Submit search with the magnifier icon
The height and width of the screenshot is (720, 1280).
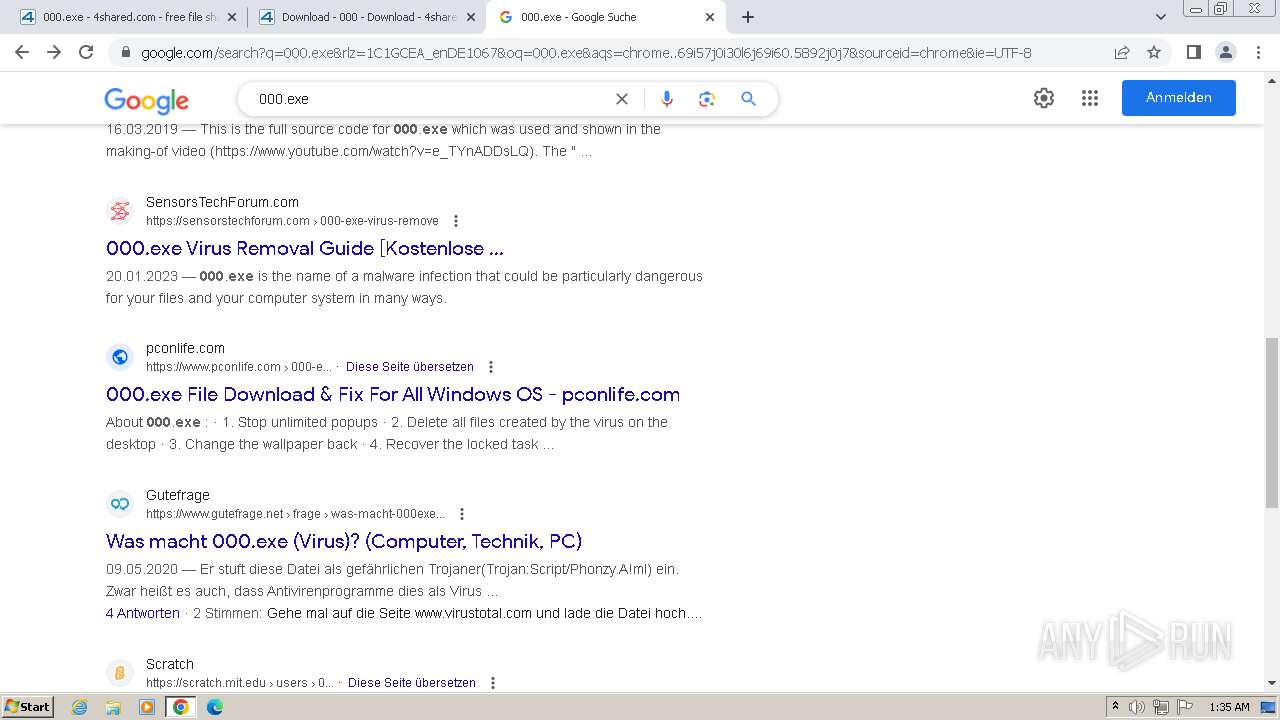[748, 99]
